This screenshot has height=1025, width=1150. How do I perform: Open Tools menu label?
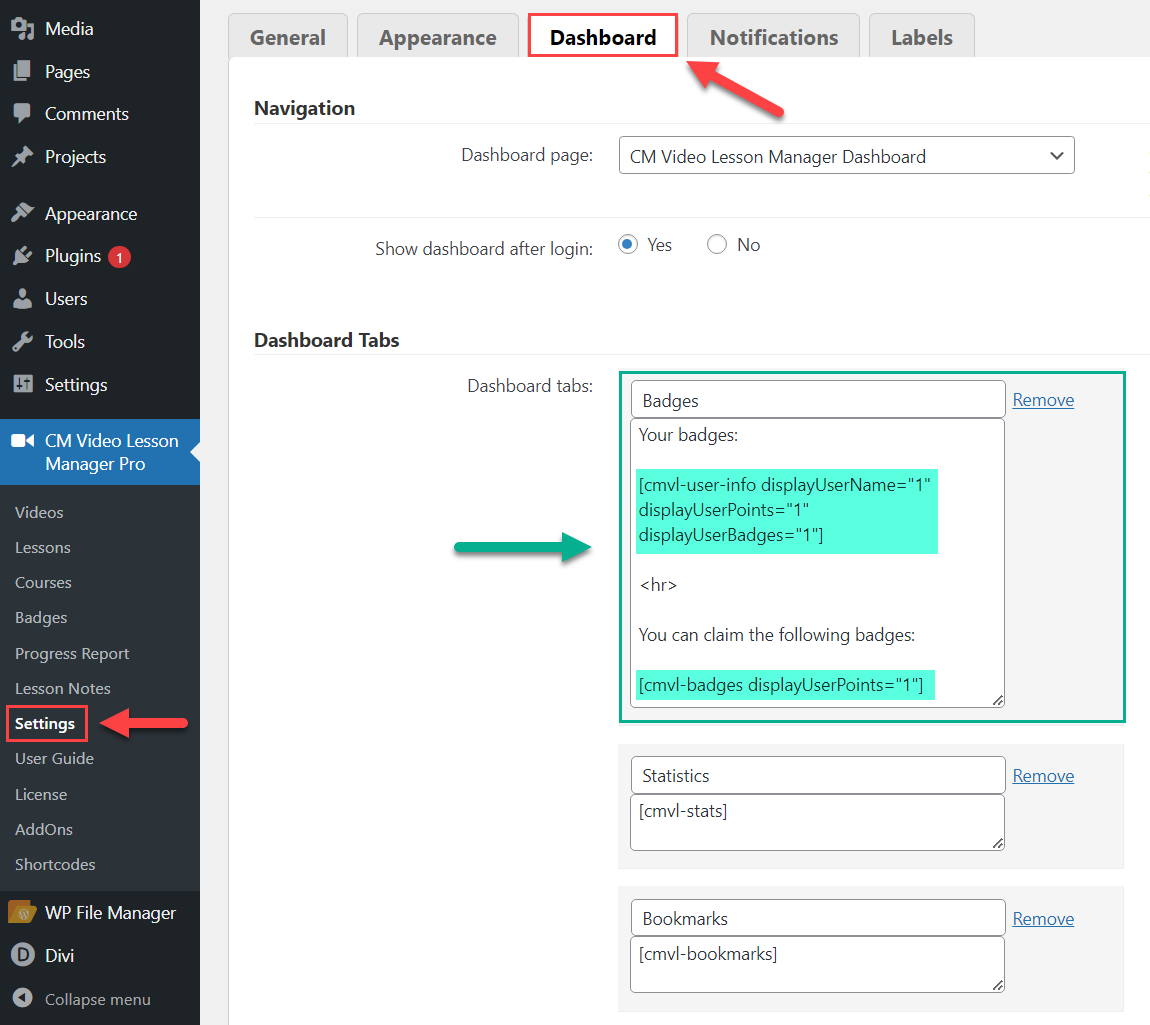(65, 342)
